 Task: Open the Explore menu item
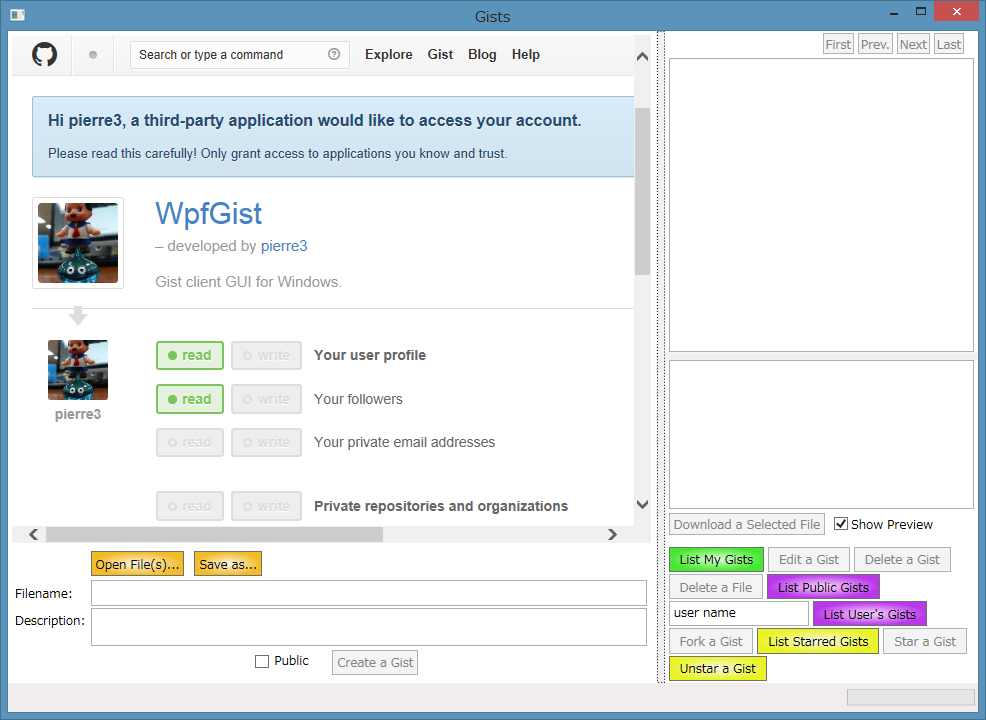pos(389,55)
